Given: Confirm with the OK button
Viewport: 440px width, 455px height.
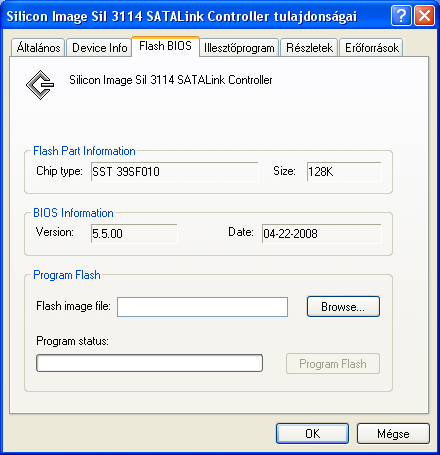Looking at the screenshot, I should (312, 433).
